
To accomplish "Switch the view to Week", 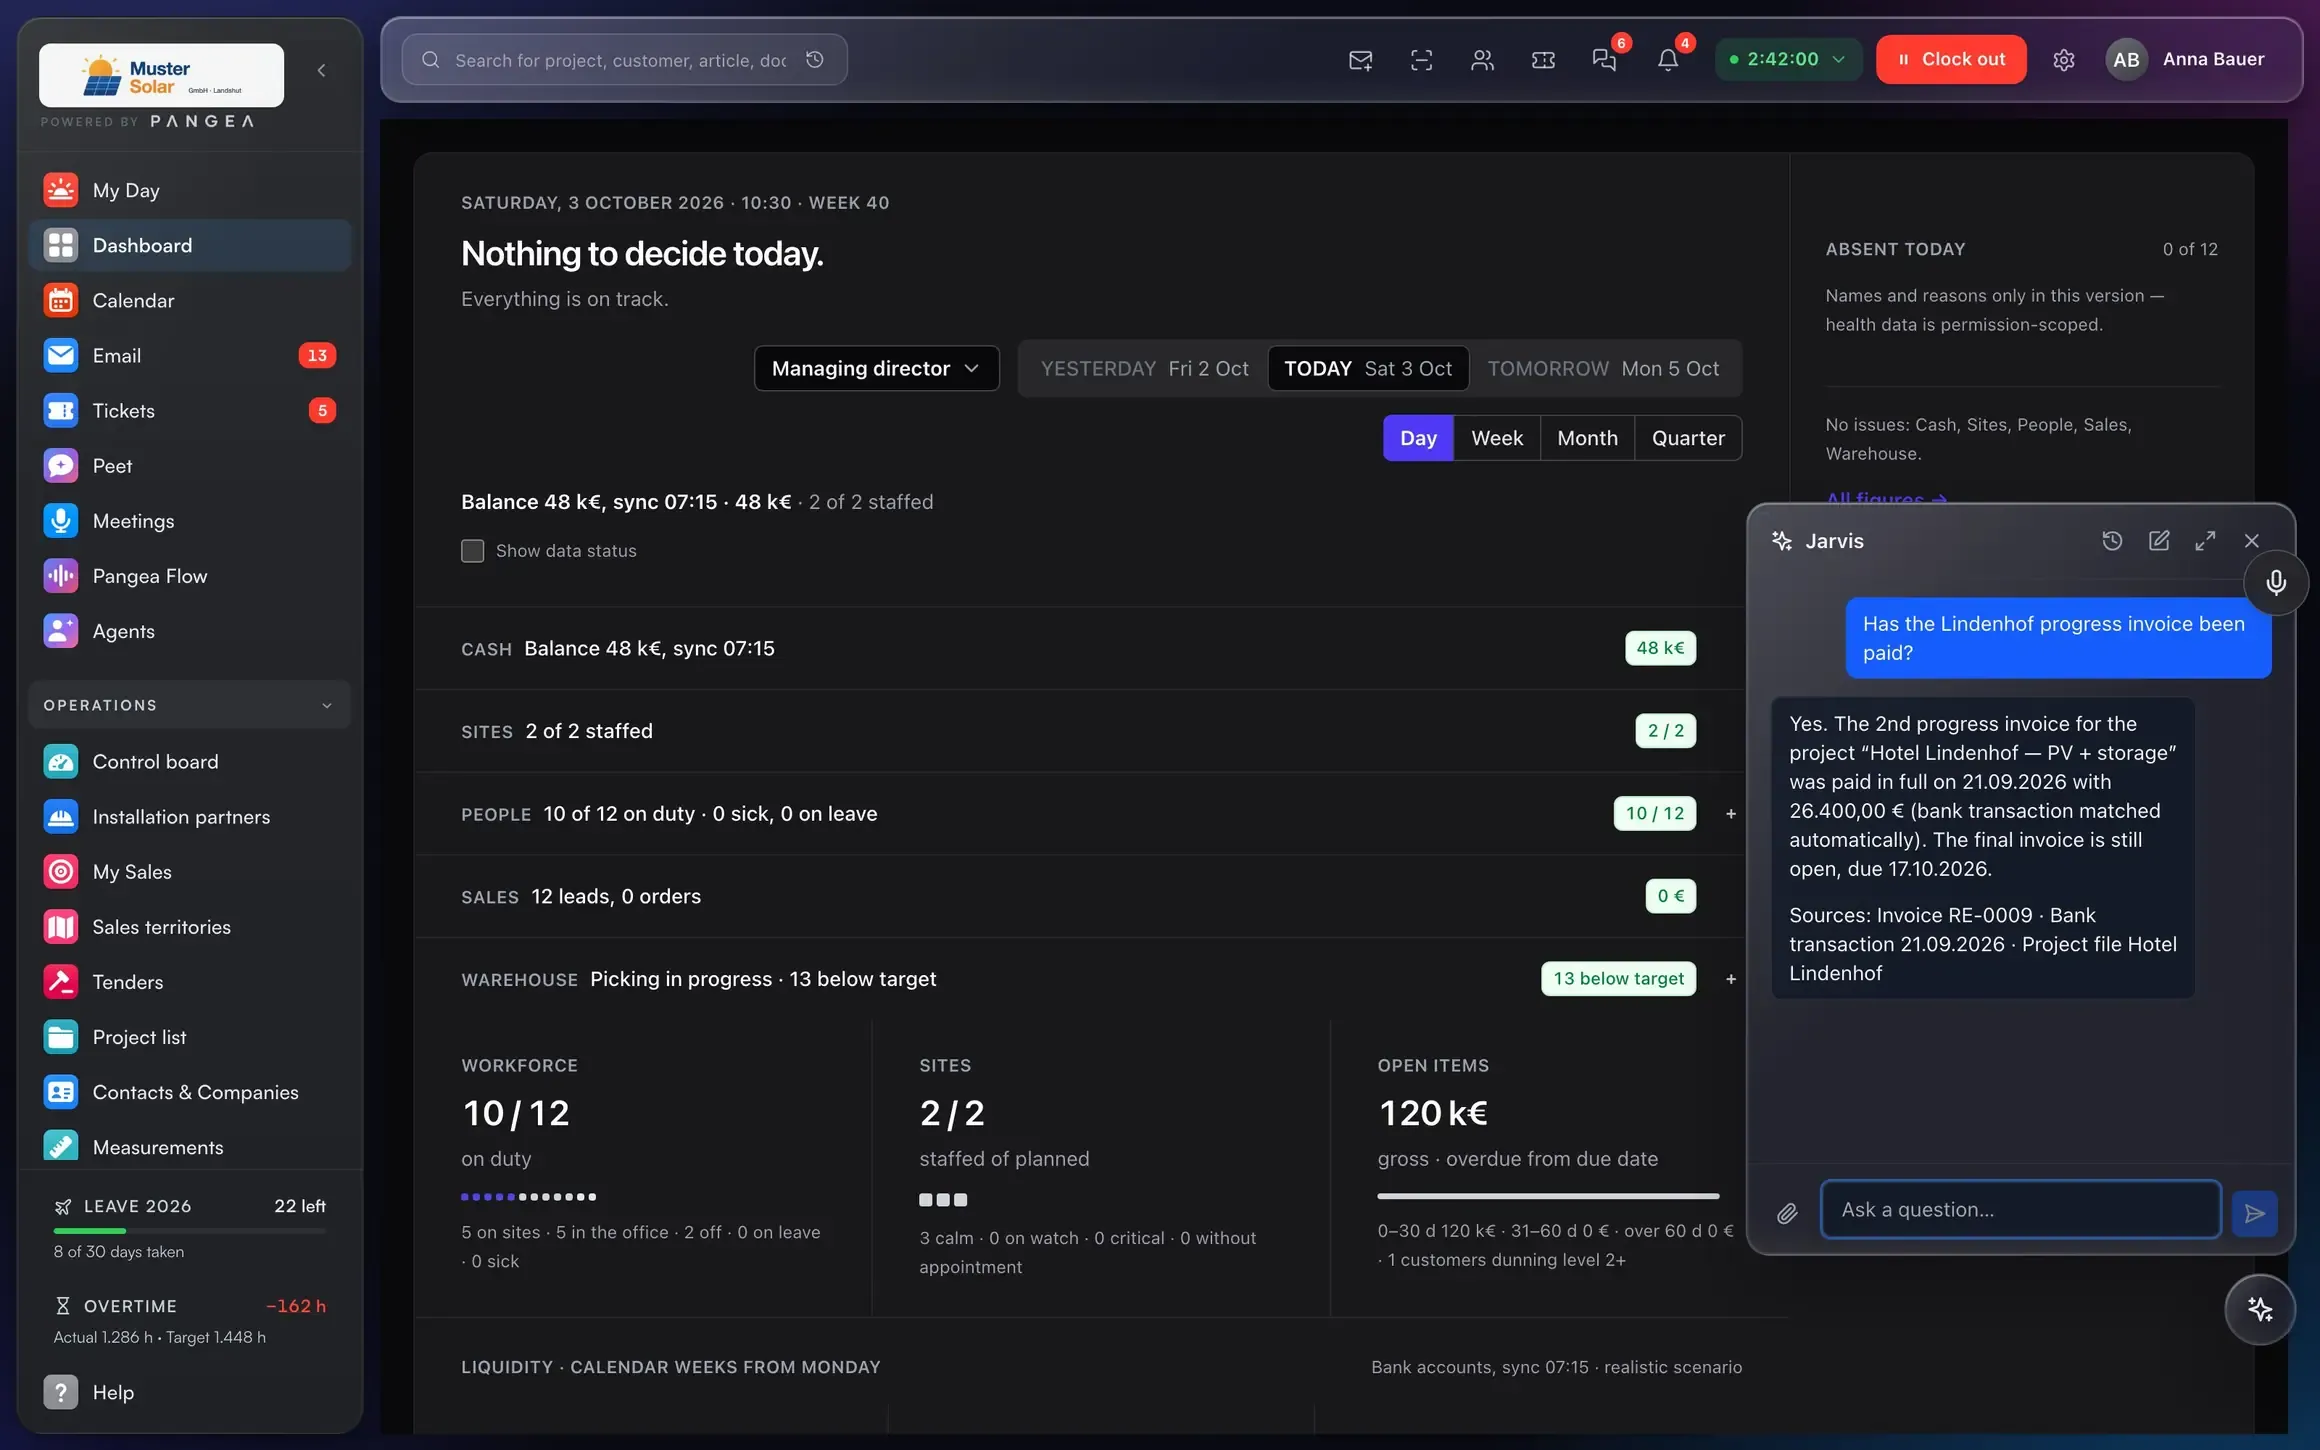I will pyautogui.click(x=1497, y=438).
